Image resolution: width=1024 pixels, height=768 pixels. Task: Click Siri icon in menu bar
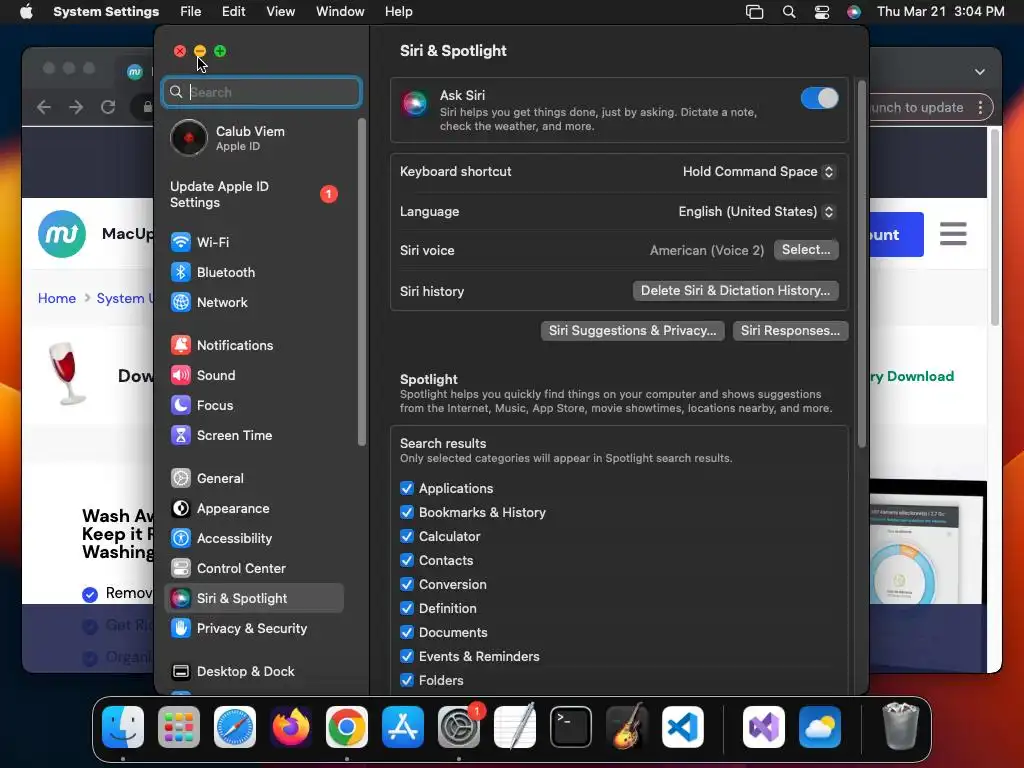(854, 12)
